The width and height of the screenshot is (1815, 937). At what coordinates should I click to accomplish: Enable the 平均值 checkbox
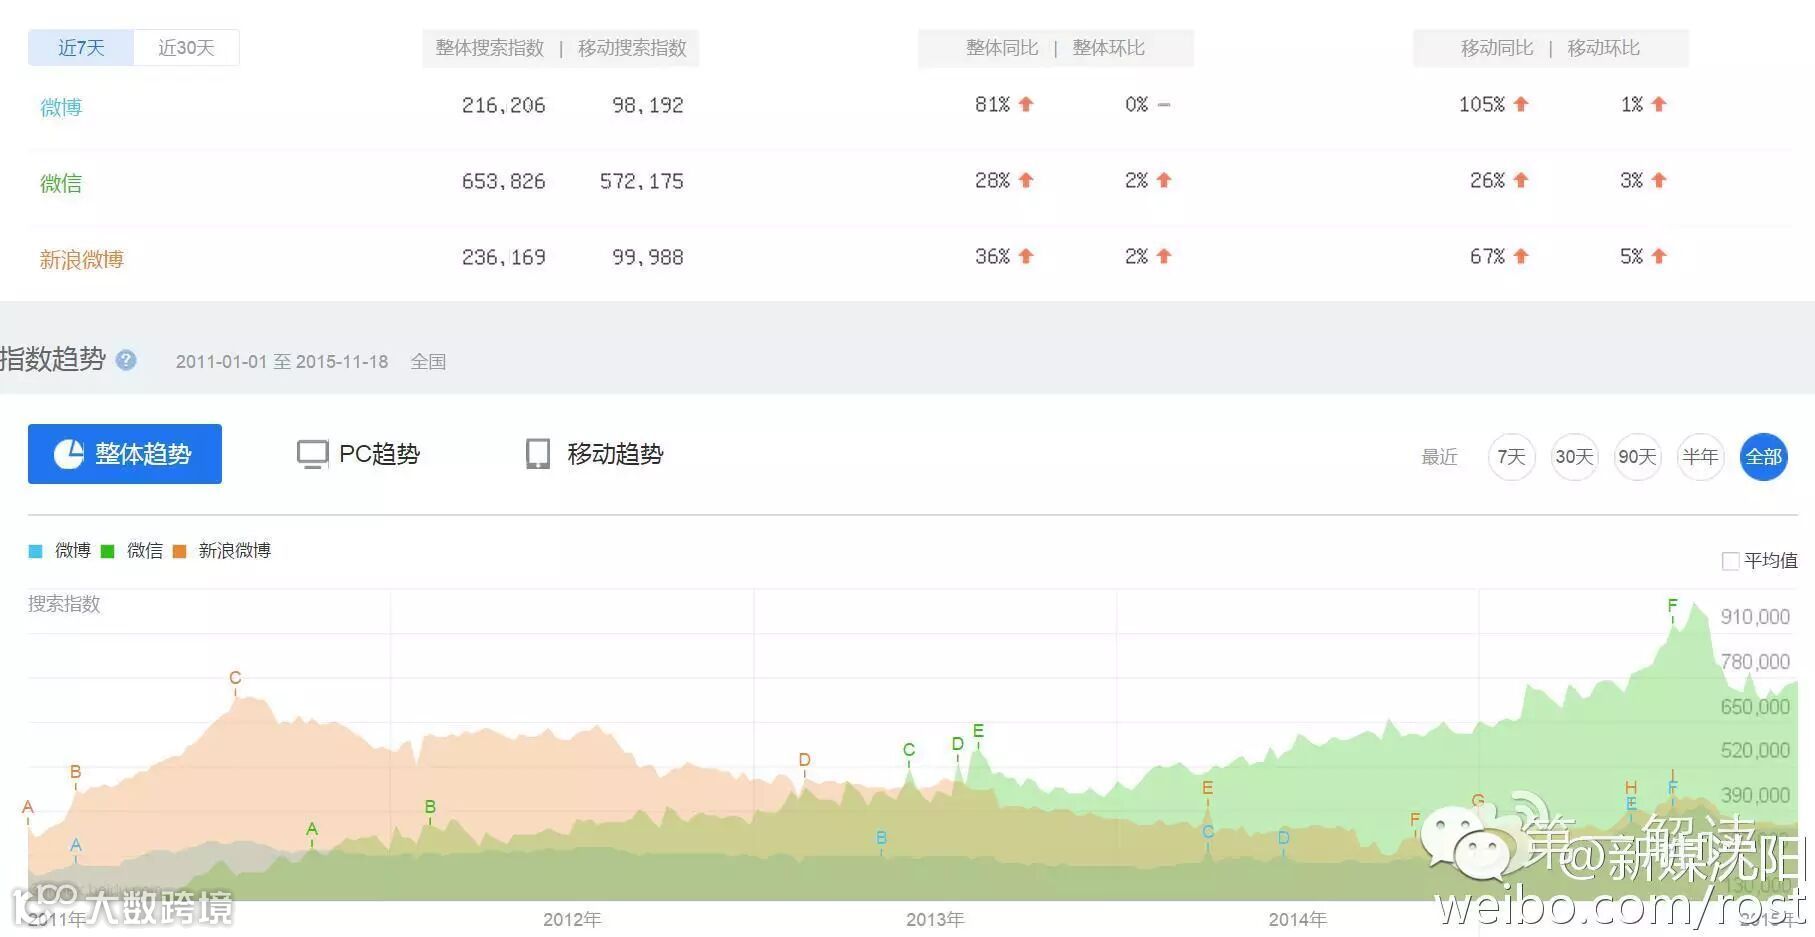pos(1730,561)
